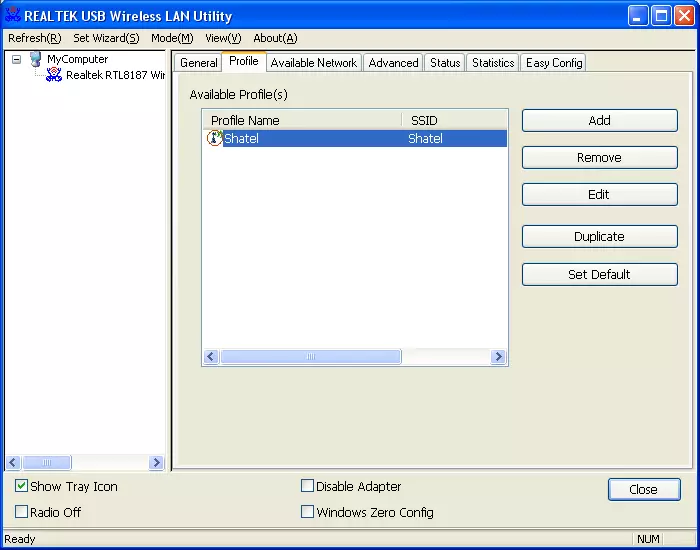The height and width of the screenshot is (550, 700).
Task: Toggle Show Tray Icon checkbox
Action: tap(21, 486)
